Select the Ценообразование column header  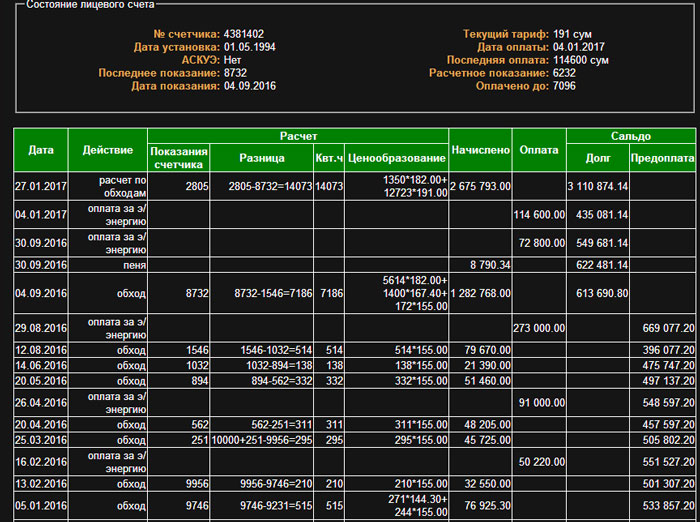pos(397,158)
